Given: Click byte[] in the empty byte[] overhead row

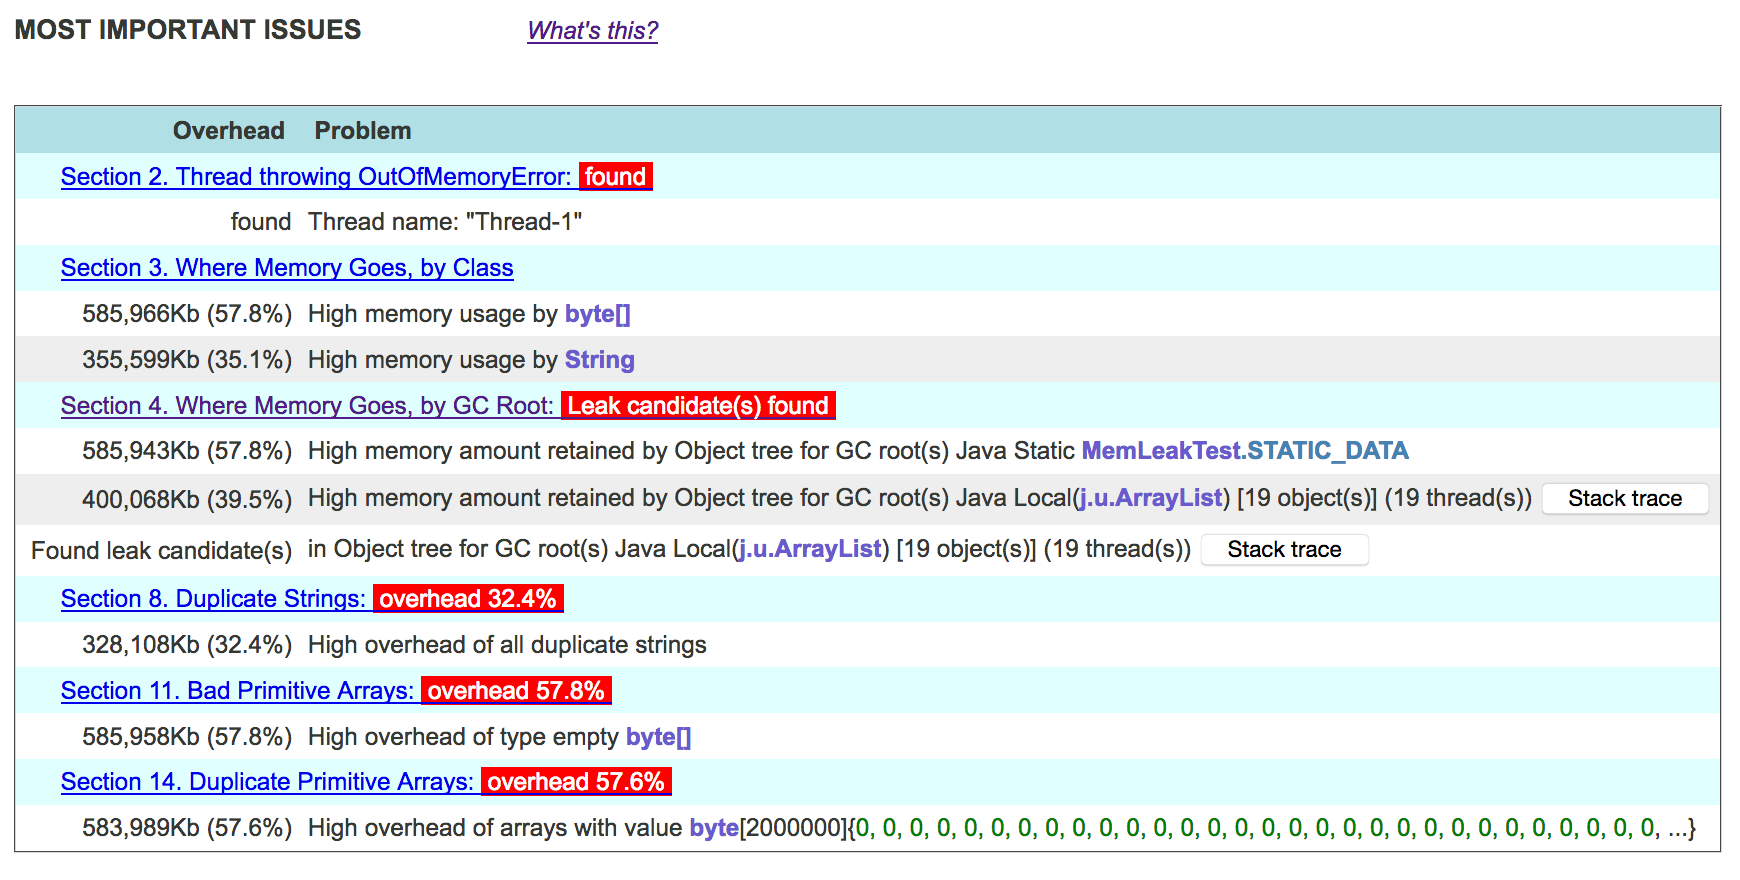Looking at the screenshot, I should [x=658, y=737].
